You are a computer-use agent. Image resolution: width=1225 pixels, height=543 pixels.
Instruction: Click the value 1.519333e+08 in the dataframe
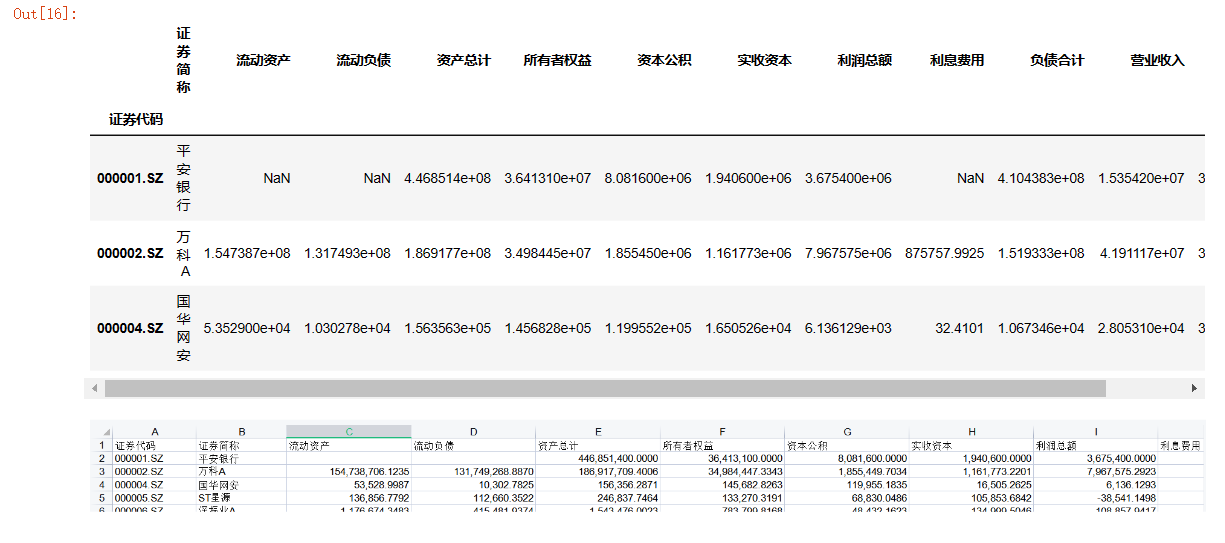[1041, 253]
